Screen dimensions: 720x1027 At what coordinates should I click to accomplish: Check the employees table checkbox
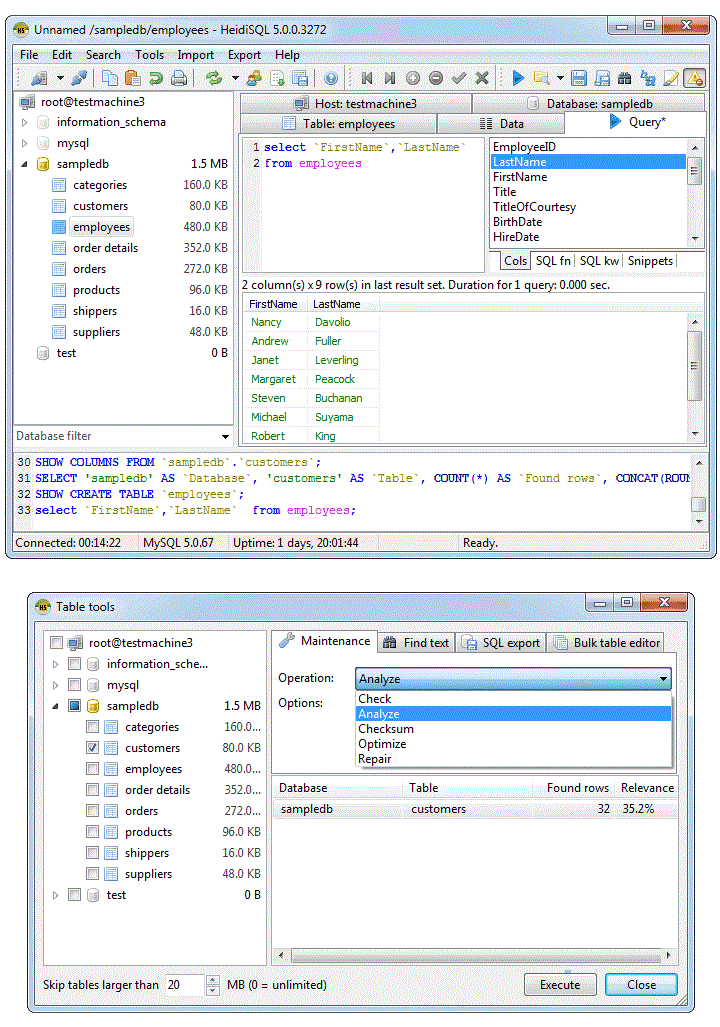pyautogui.click(x=93, y=769)
